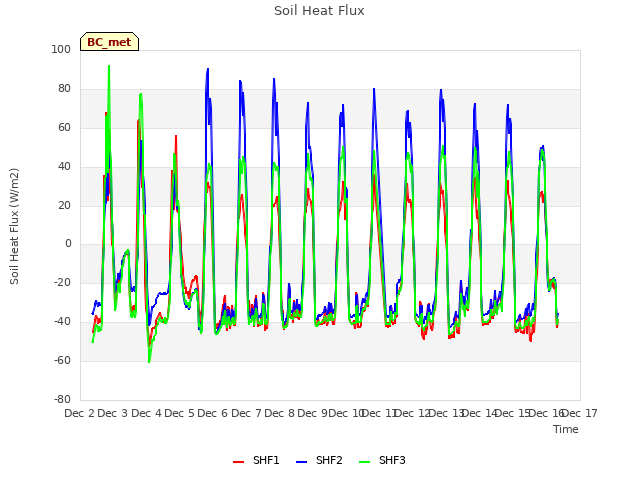This screenshot has width=640, height=480.
Task: Select the Soil Heat Flux chart title
Action: coord(319,11)
